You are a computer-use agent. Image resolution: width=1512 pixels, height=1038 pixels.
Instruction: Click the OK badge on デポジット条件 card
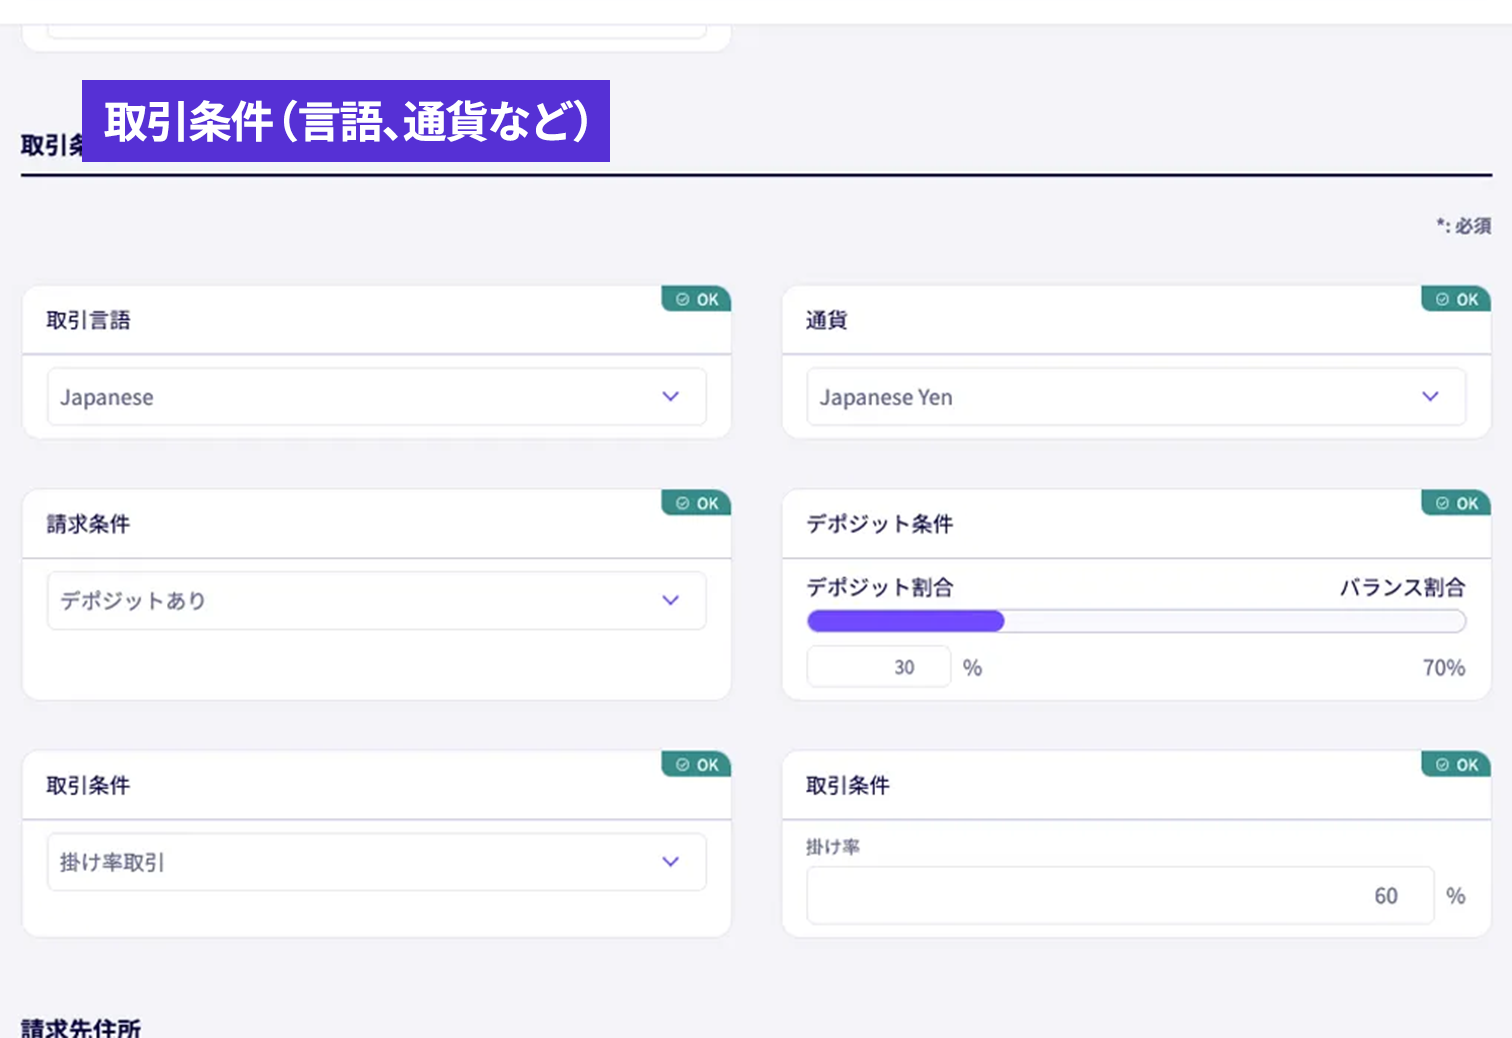[1456, 503]
